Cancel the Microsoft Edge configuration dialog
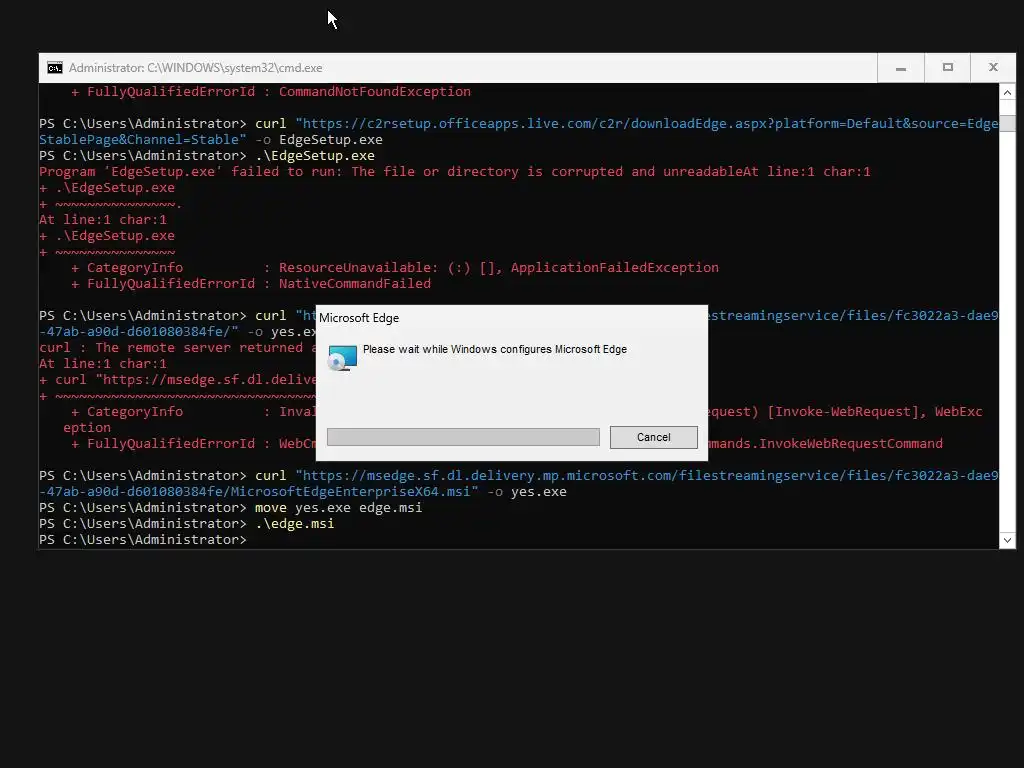Screen dimensions: 1024x768 (653, 437)
